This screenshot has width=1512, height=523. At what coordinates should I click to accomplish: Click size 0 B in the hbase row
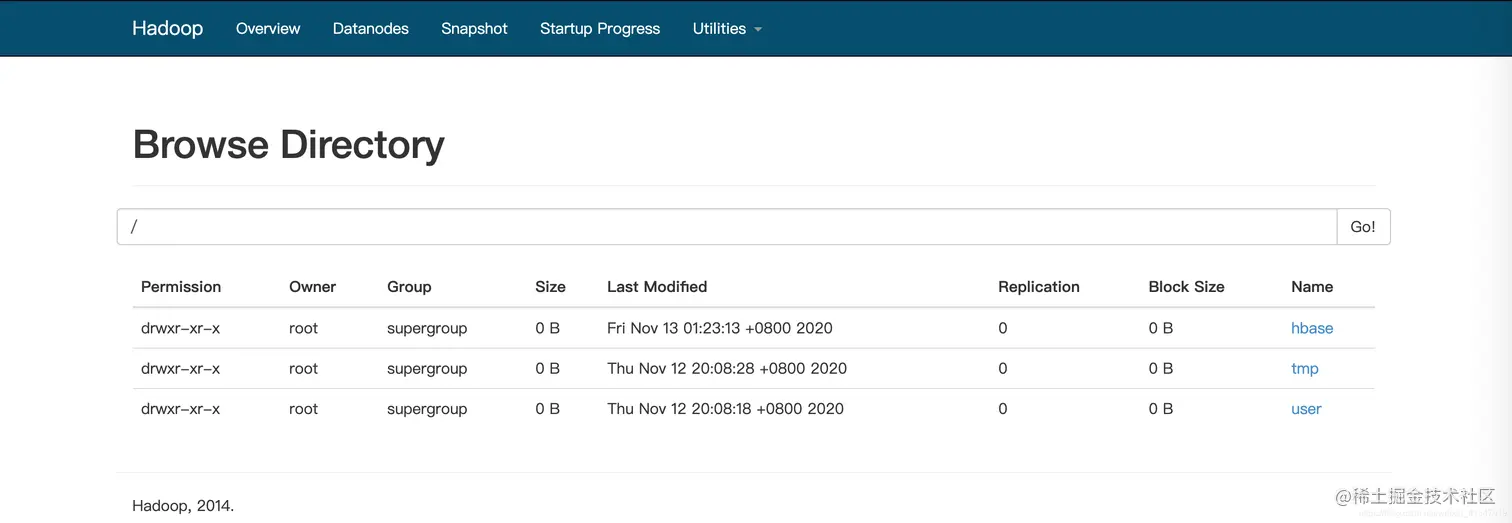pyautogui.click(x=547, y=328)
